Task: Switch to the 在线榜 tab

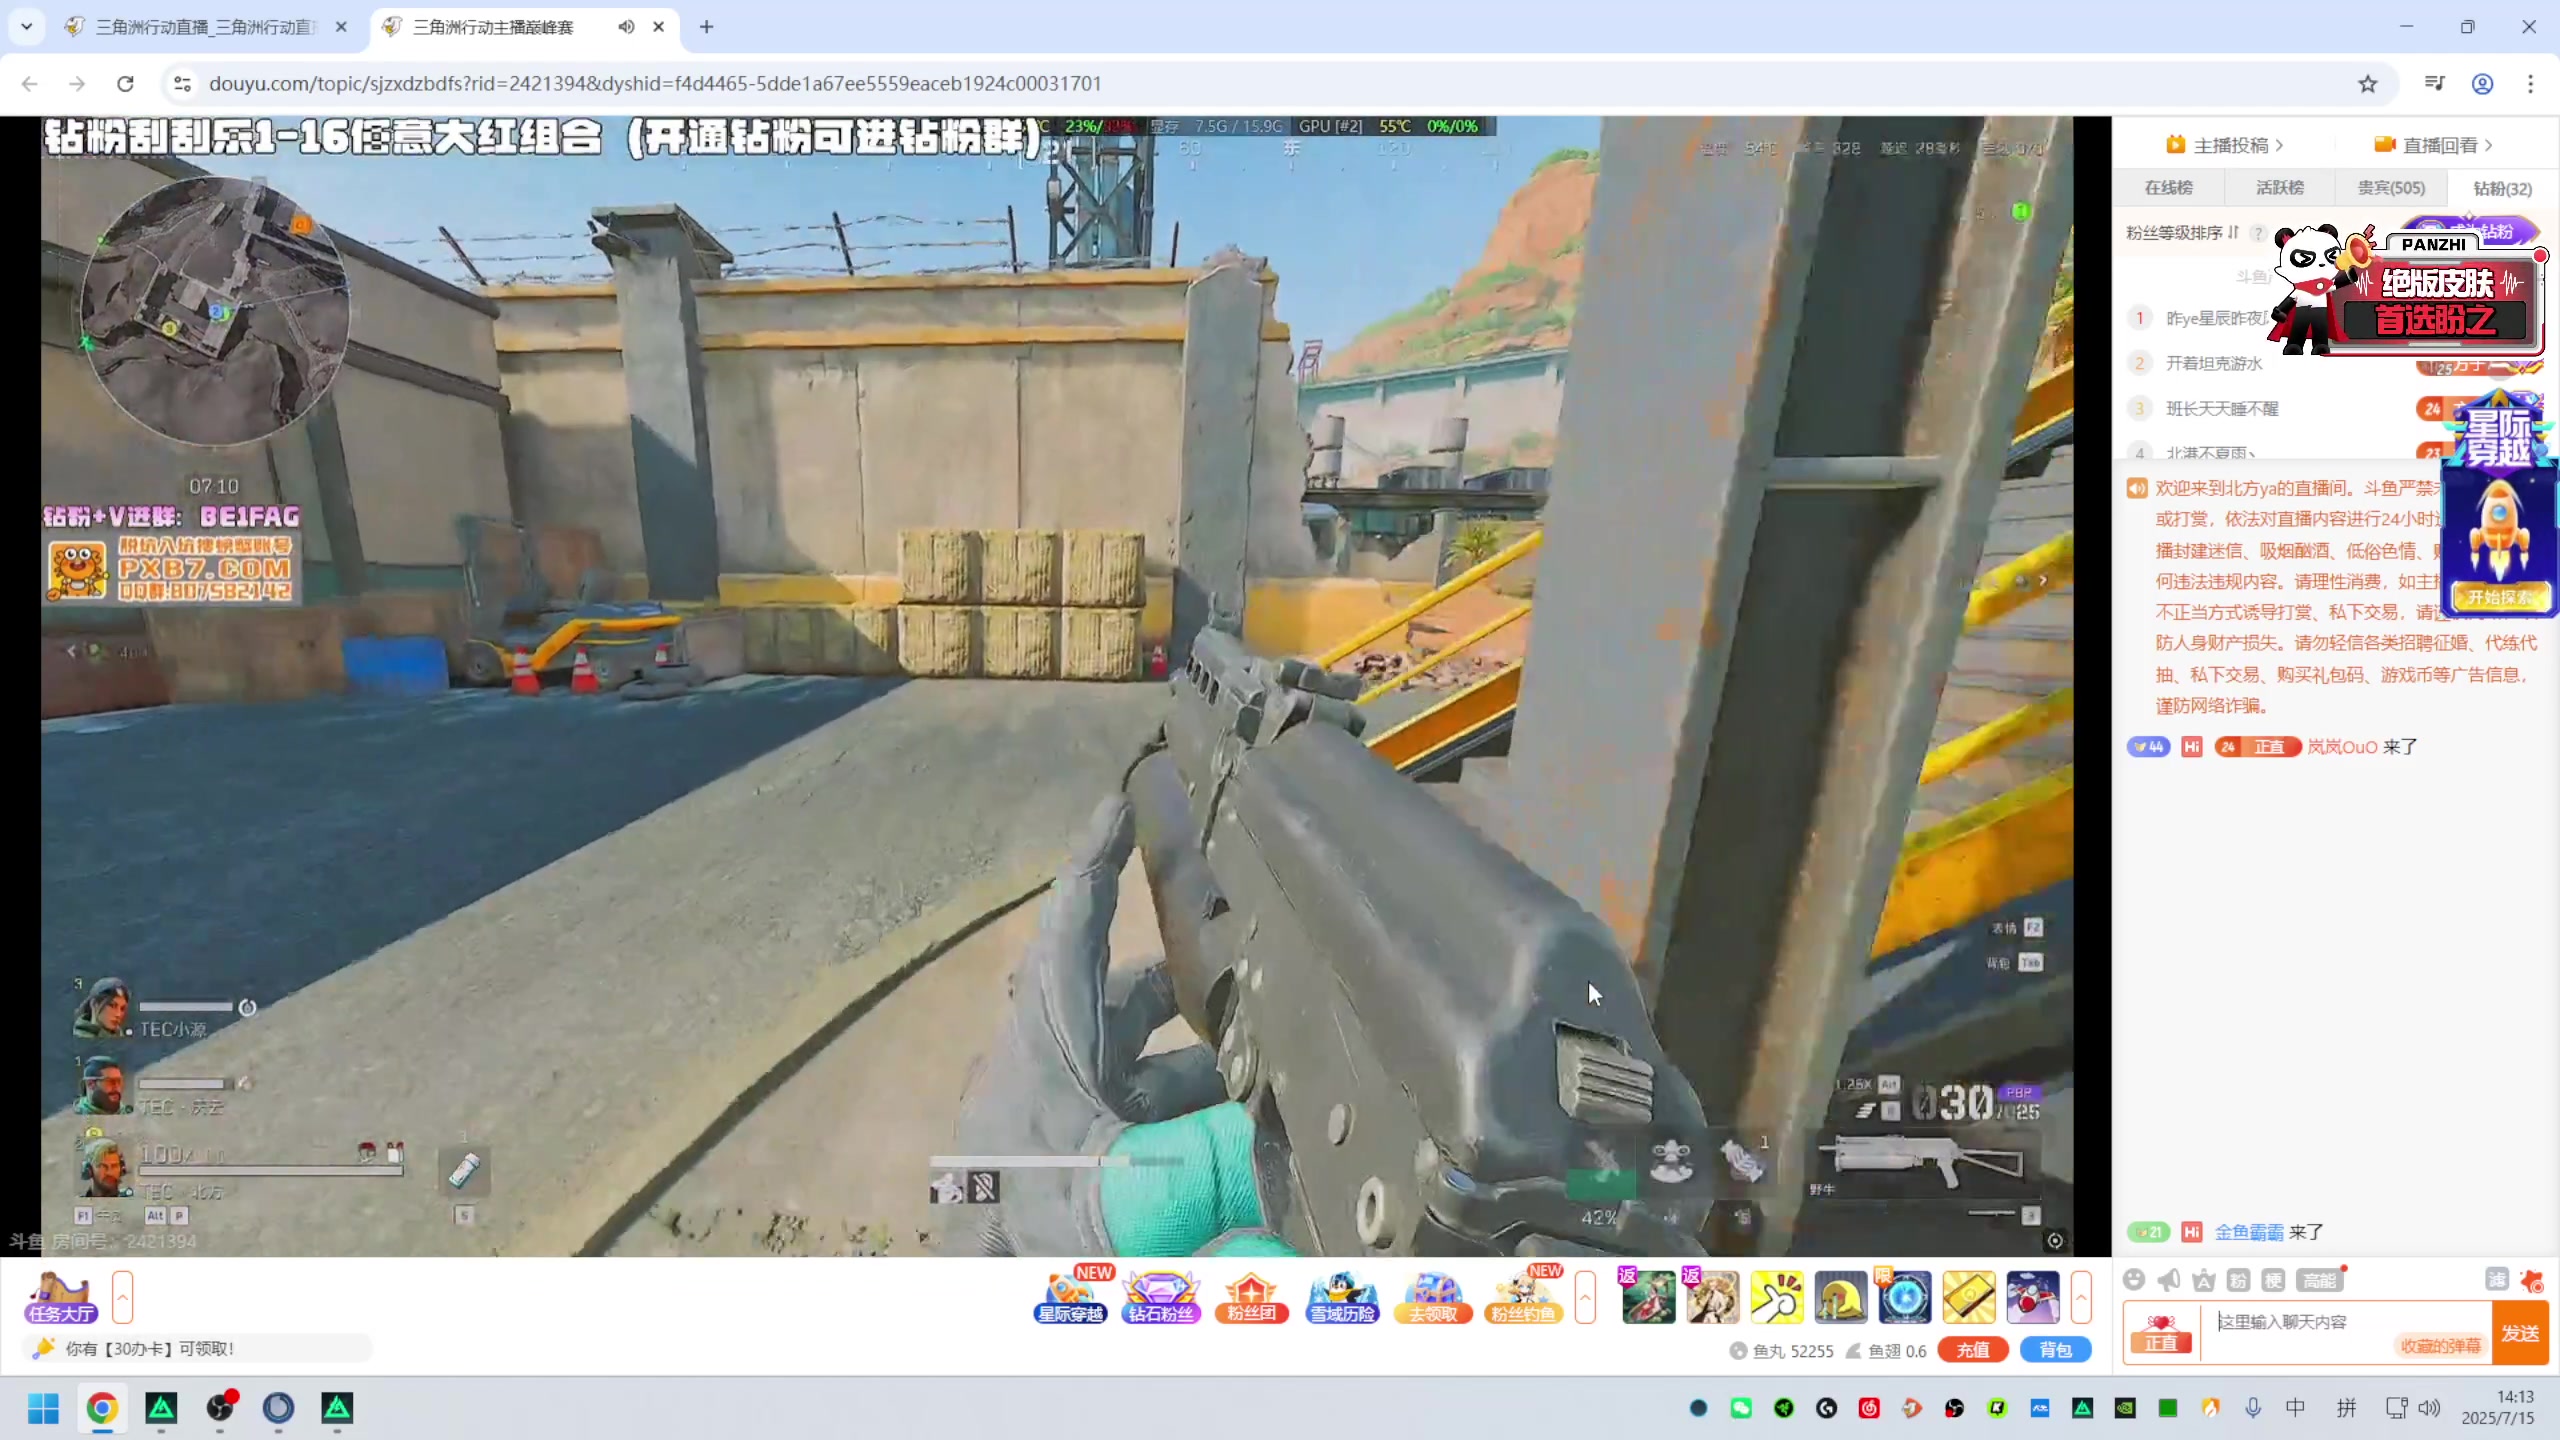Action: point(2168,188)
